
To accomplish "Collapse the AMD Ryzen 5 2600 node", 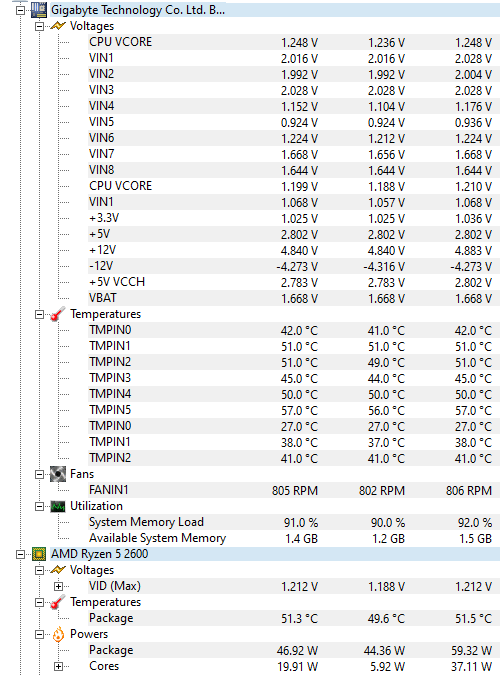I will (x=20, y=554).
